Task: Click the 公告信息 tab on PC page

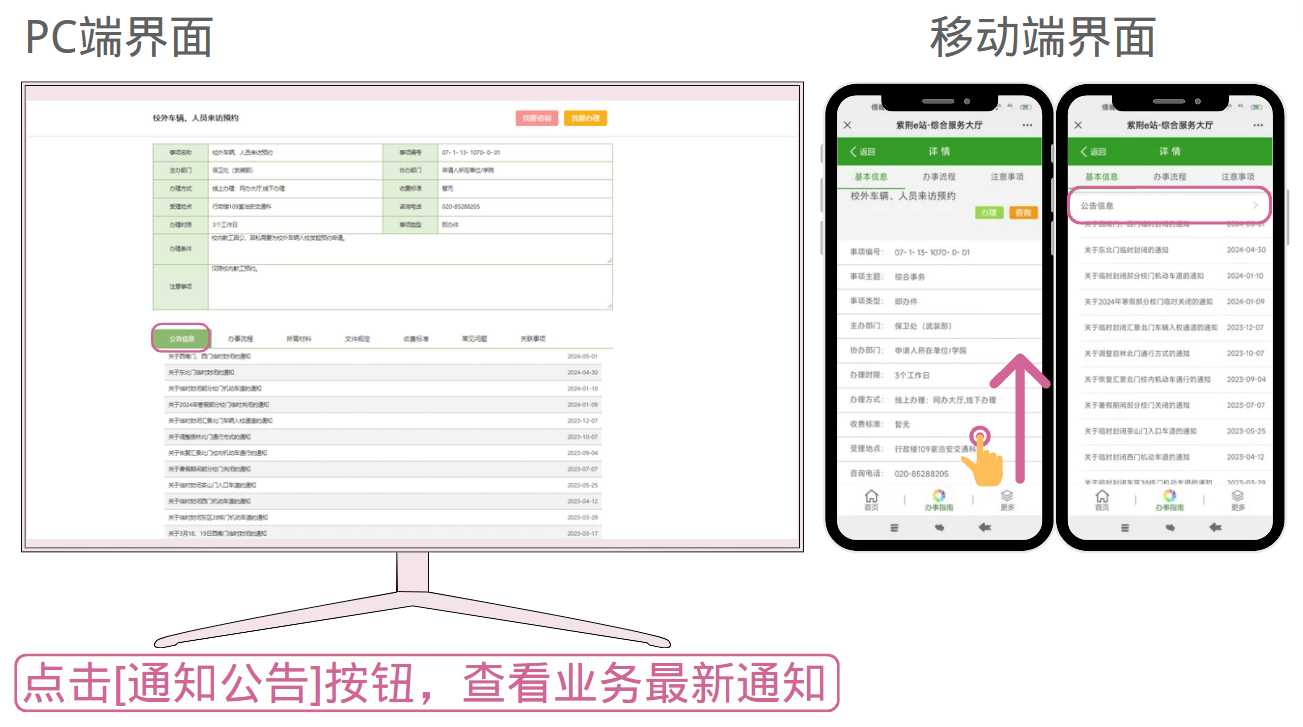Action: click(x=181, y=339)
